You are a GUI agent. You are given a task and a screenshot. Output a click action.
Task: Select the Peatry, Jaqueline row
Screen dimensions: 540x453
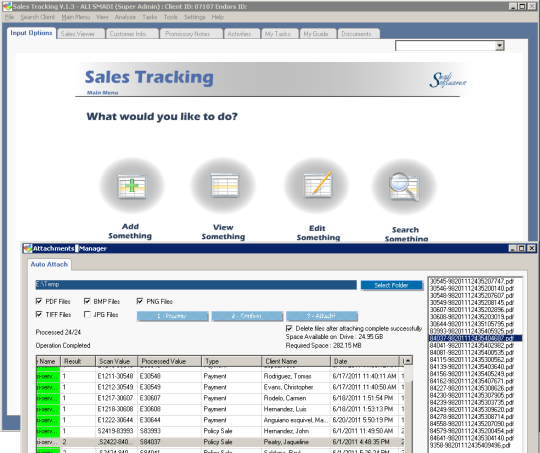[x=220, y=442]
